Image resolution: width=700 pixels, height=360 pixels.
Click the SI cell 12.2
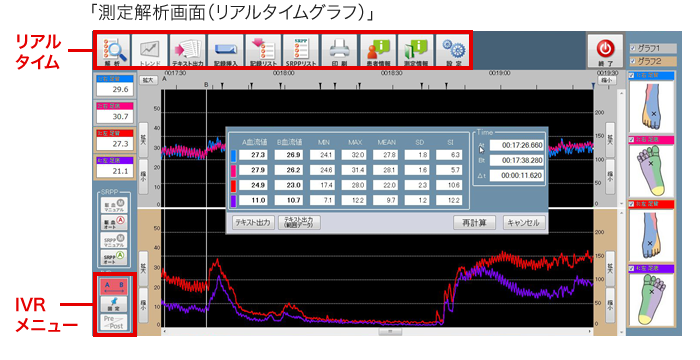pyautogui.click(x=449, y=201)
